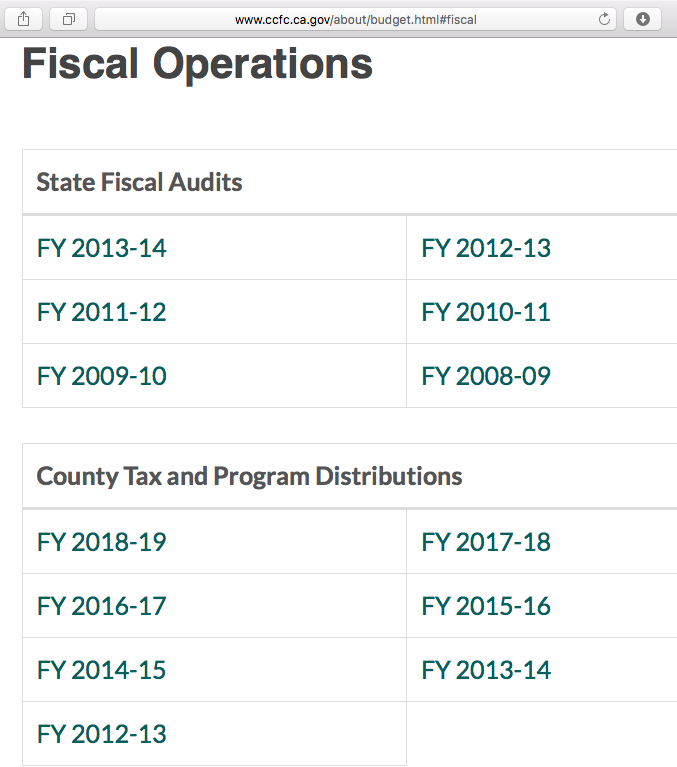Open State Fiscal Audit FY 2011-12
This screenshot has width=677, height=767.
click(x=102, y=312)
